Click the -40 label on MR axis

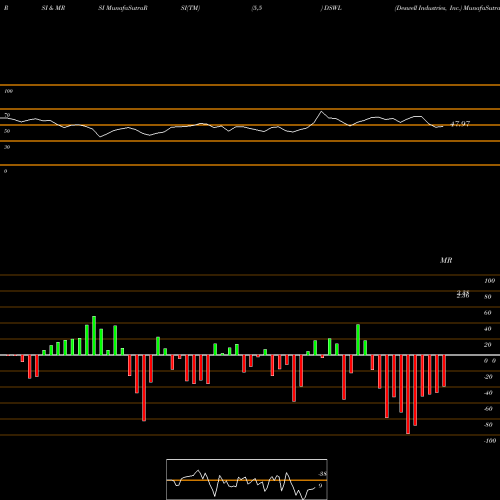point(488,393)
